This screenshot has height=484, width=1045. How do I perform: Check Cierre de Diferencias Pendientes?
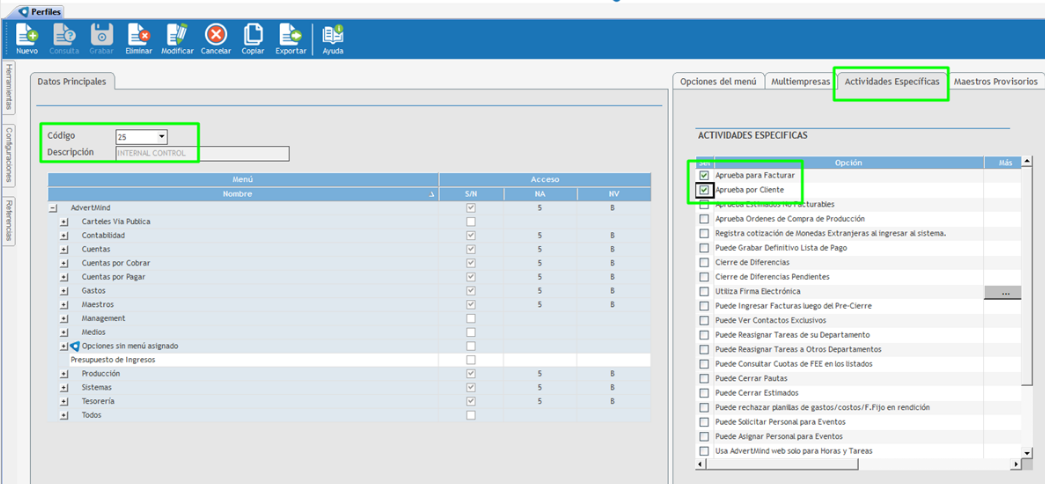coord(704,277)
